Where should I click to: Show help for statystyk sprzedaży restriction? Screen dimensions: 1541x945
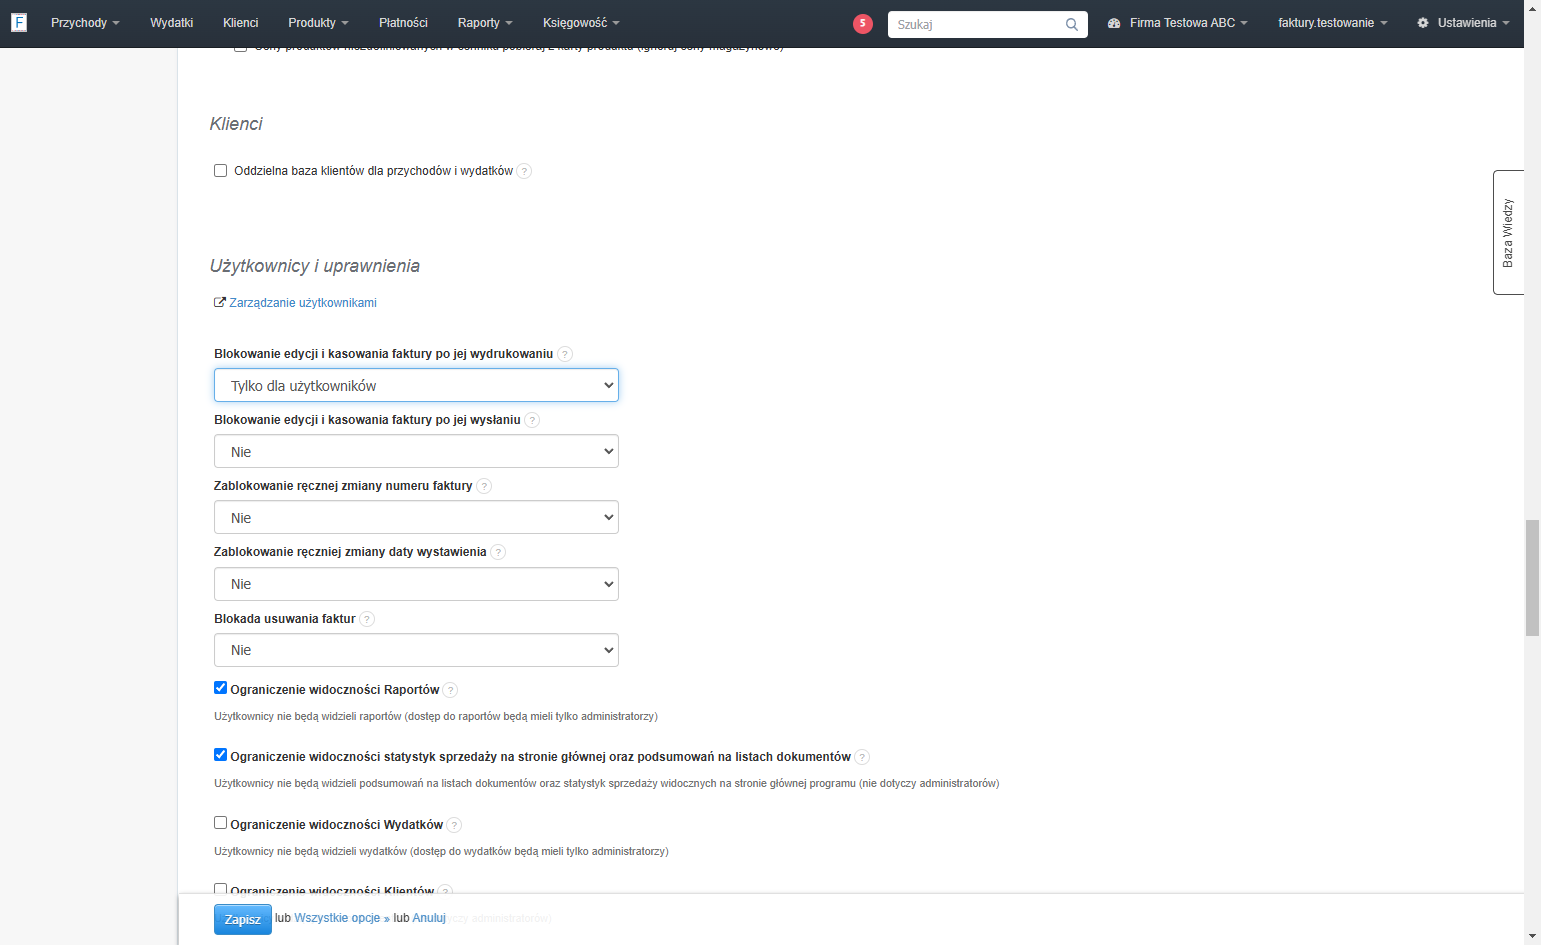(x=862, y=757)
